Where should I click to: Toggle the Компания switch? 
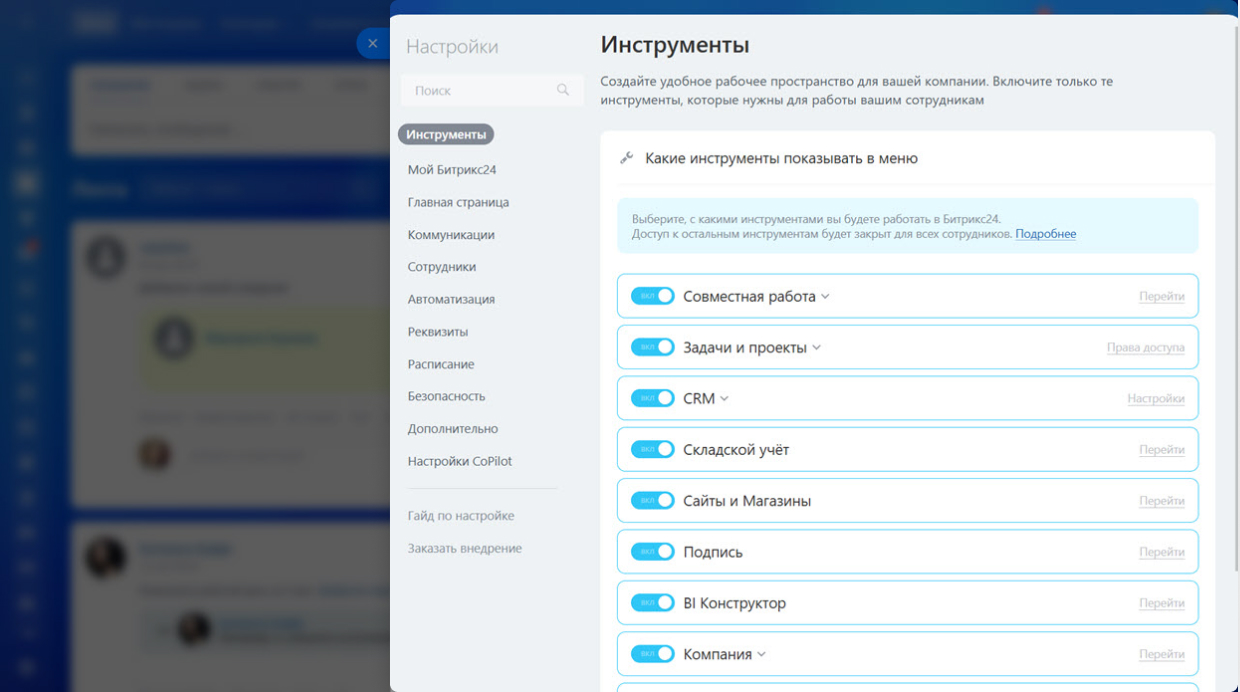point(653,654)
